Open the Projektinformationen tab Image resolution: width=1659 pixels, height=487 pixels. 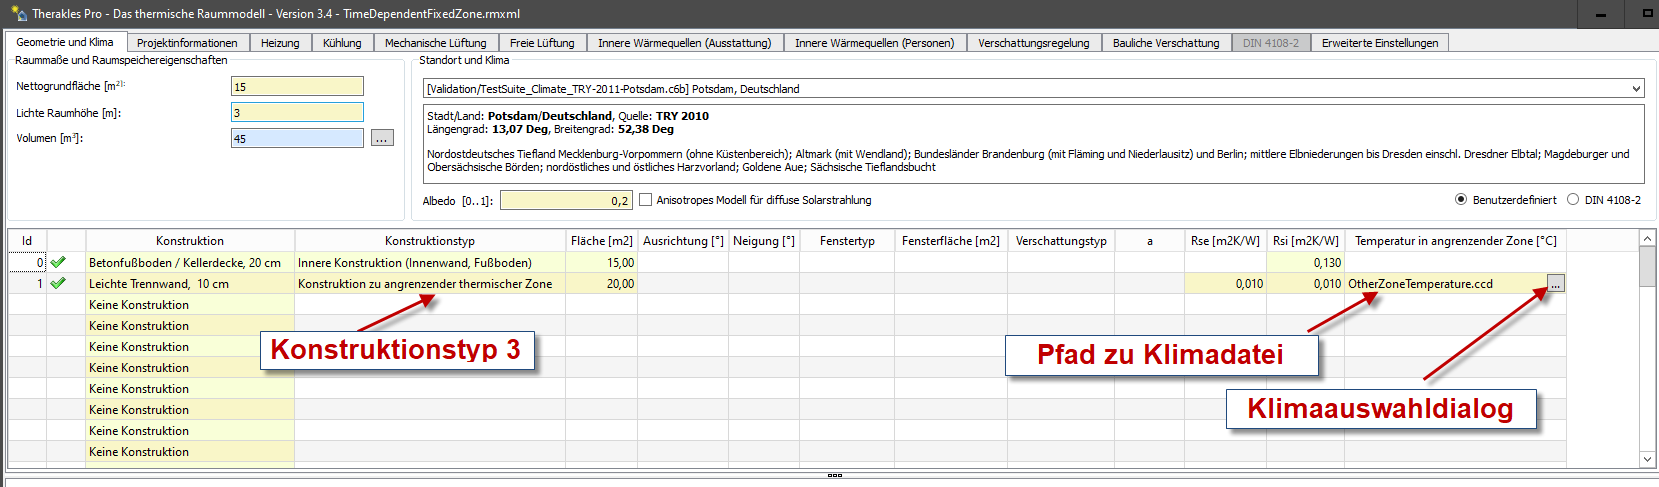(x=187, y=43)
